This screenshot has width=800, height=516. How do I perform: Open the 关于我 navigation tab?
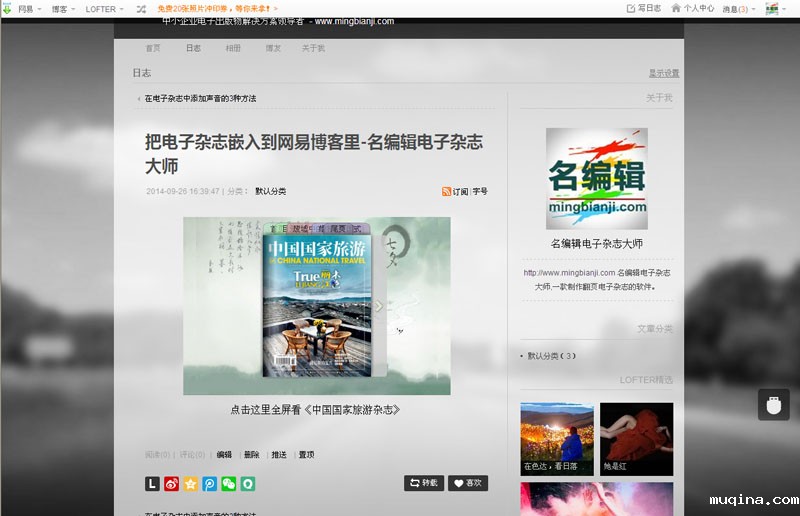pos(313,48)
